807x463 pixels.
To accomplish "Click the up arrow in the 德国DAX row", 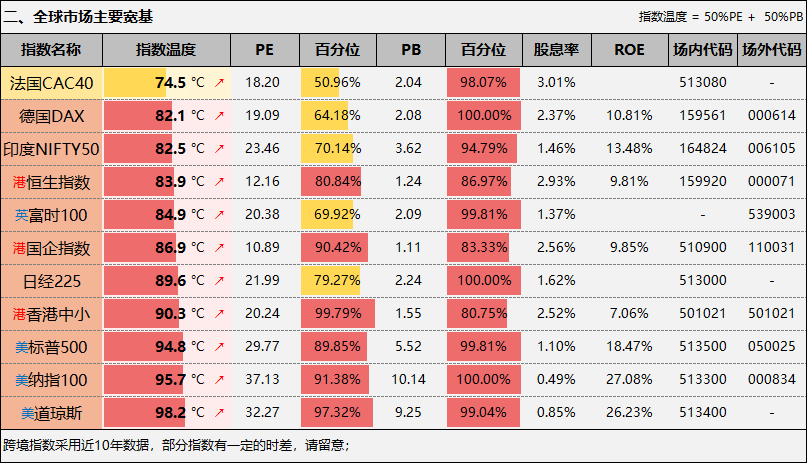I will click(x=219, y=116).
